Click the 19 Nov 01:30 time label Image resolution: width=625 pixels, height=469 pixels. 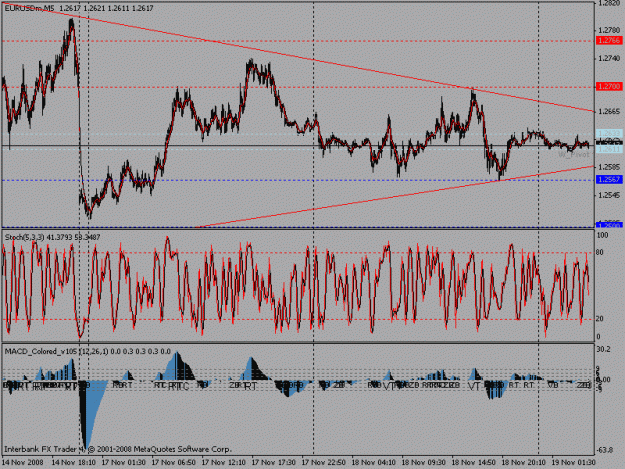[574, 463]
